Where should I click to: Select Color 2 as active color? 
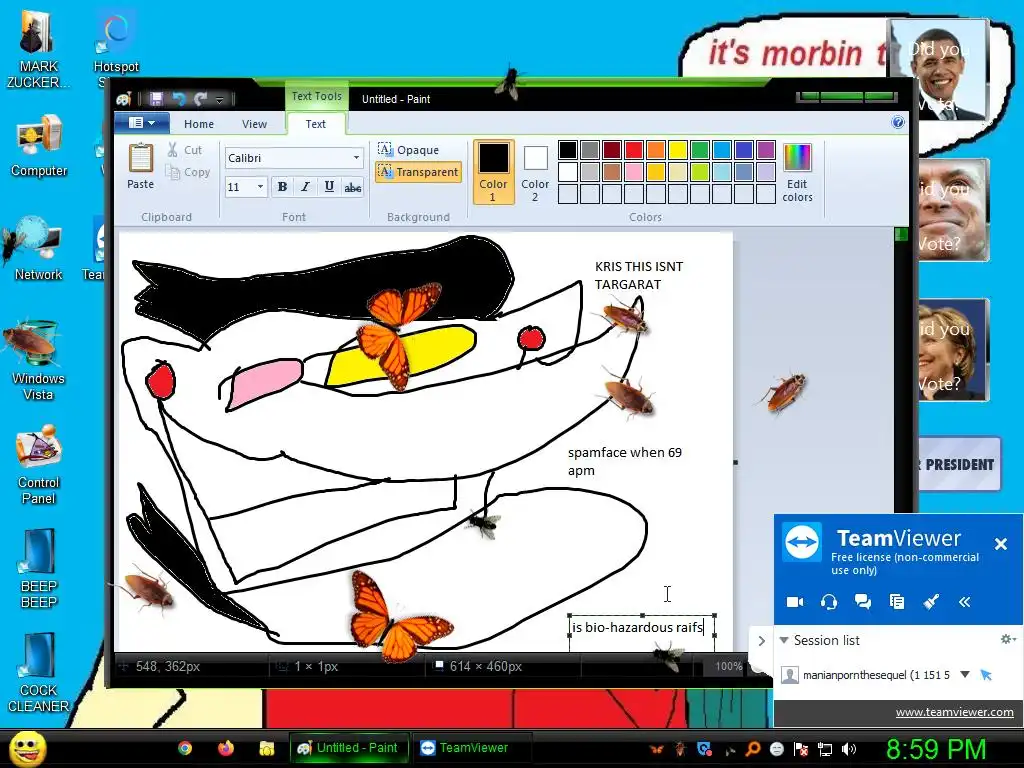click(535, 172)
